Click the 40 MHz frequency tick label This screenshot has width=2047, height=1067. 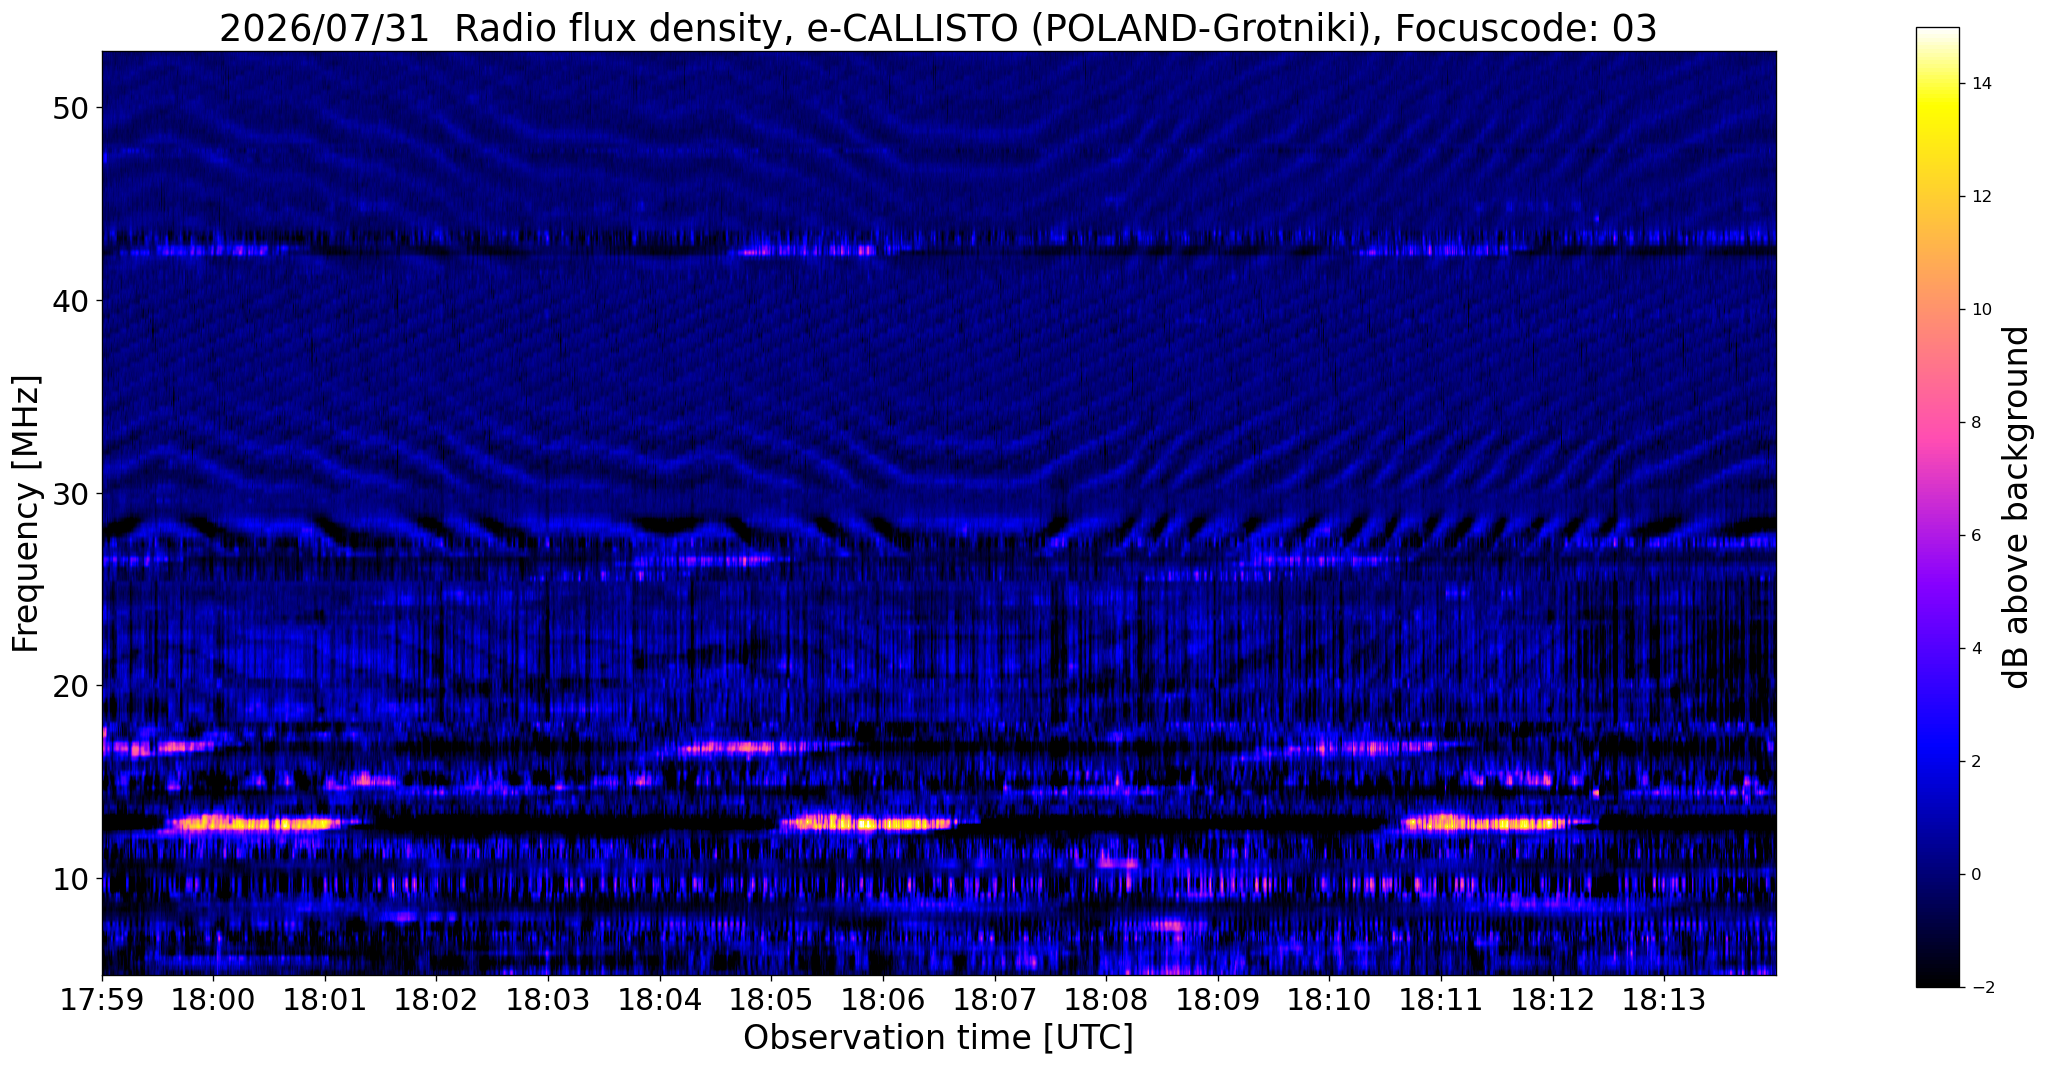71,301
